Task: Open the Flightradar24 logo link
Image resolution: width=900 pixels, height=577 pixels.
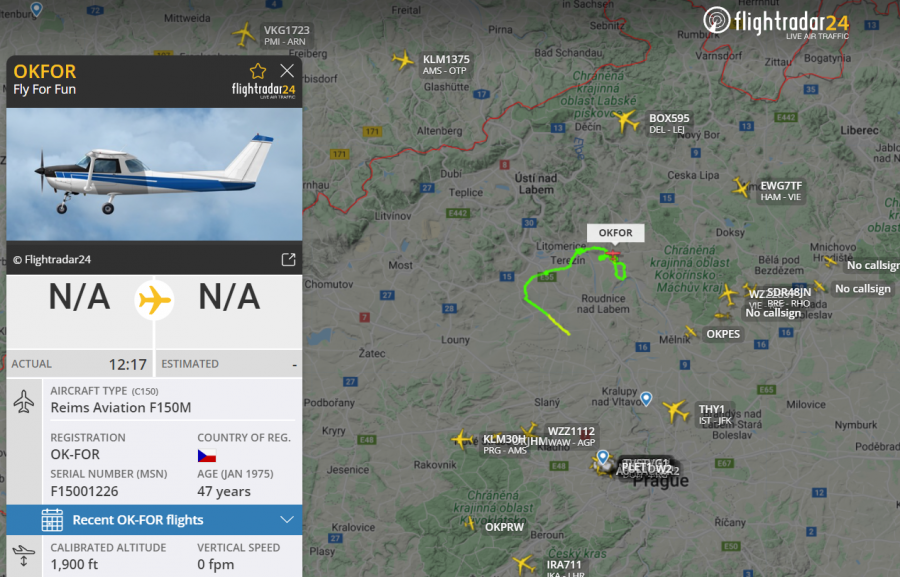Action: [x=776, y=23]
